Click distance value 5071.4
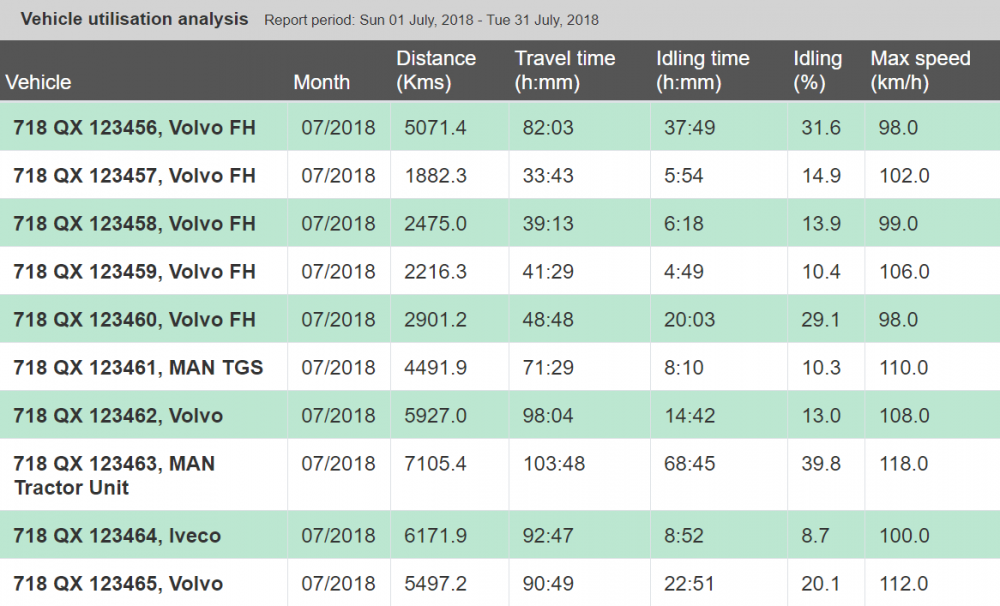The height and width of the screenshot is (606, 1000). [436, 128]
